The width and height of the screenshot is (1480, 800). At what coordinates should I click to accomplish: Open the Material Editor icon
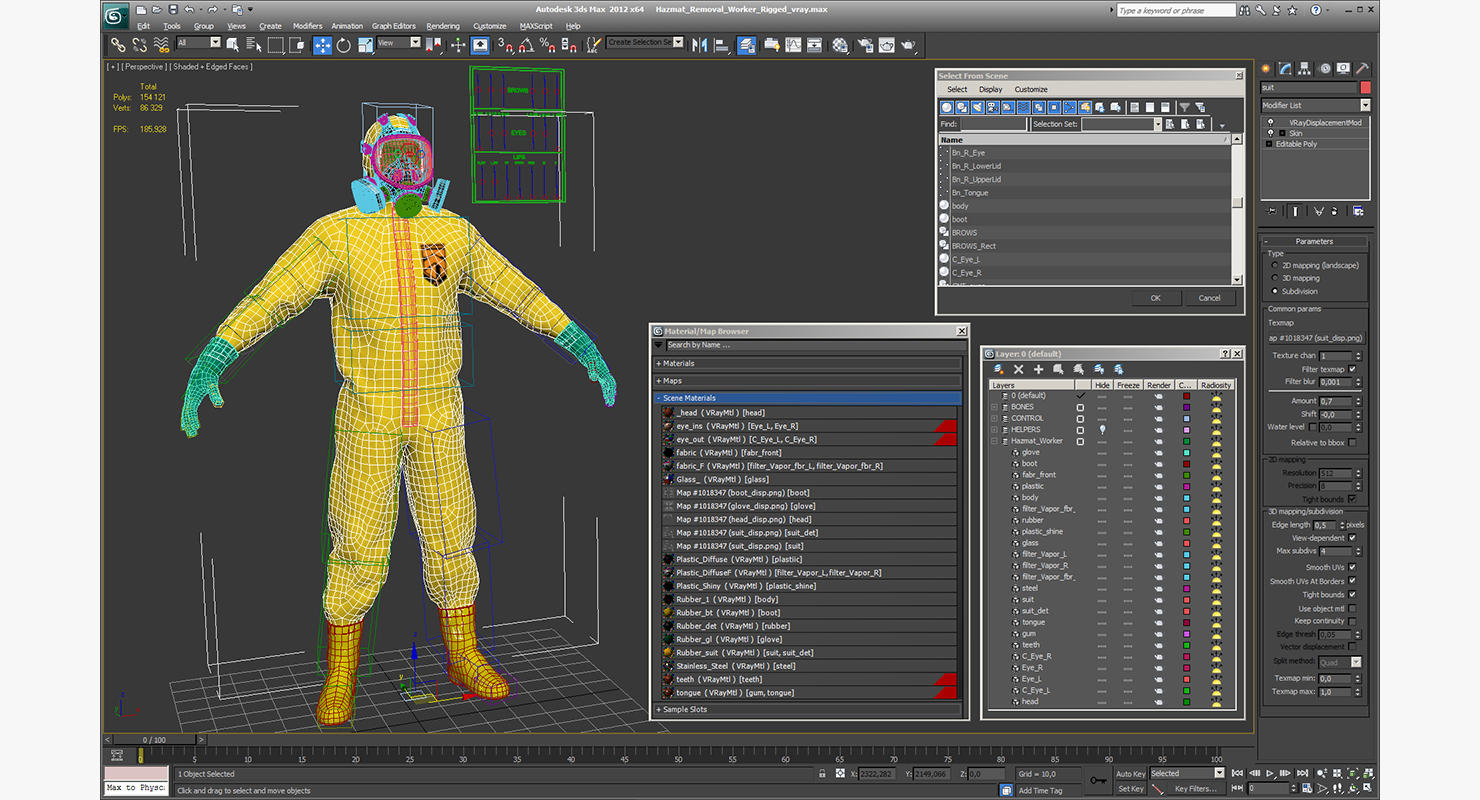(840, 45)
